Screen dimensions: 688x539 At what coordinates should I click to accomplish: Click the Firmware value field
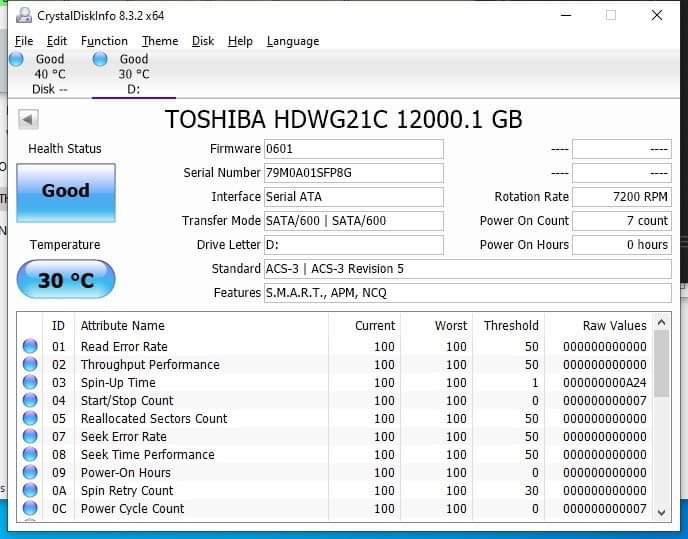[x=353, y=149]
